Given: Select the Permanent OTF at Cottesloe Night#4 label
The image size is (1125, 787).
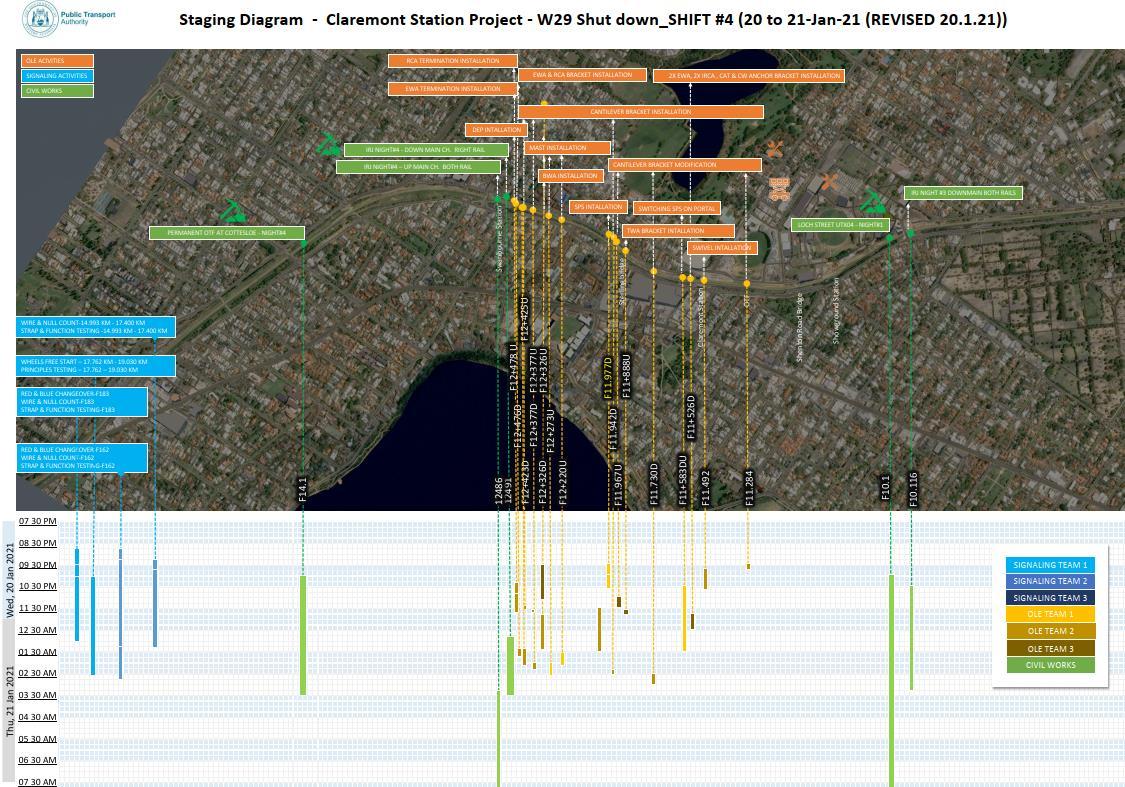Looking at the screenshot, I should coord(227,233).
